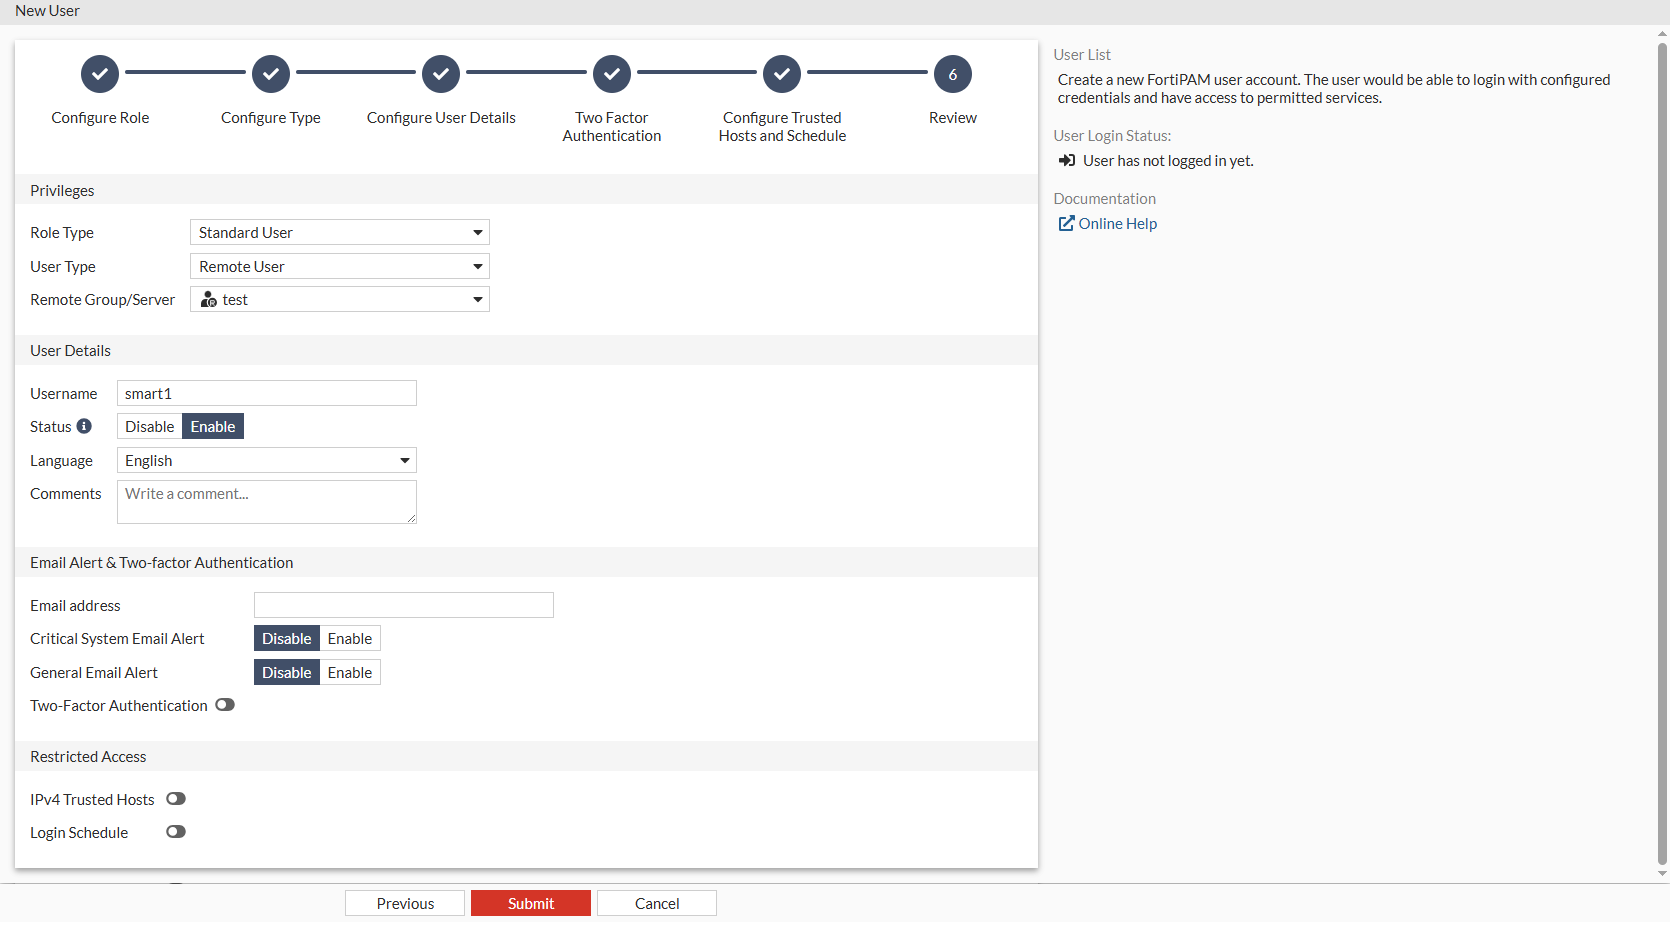This screenshot has height=928, width=1670.
Task: Click the "User List" heading
Action: click(x=1082, y=55)
